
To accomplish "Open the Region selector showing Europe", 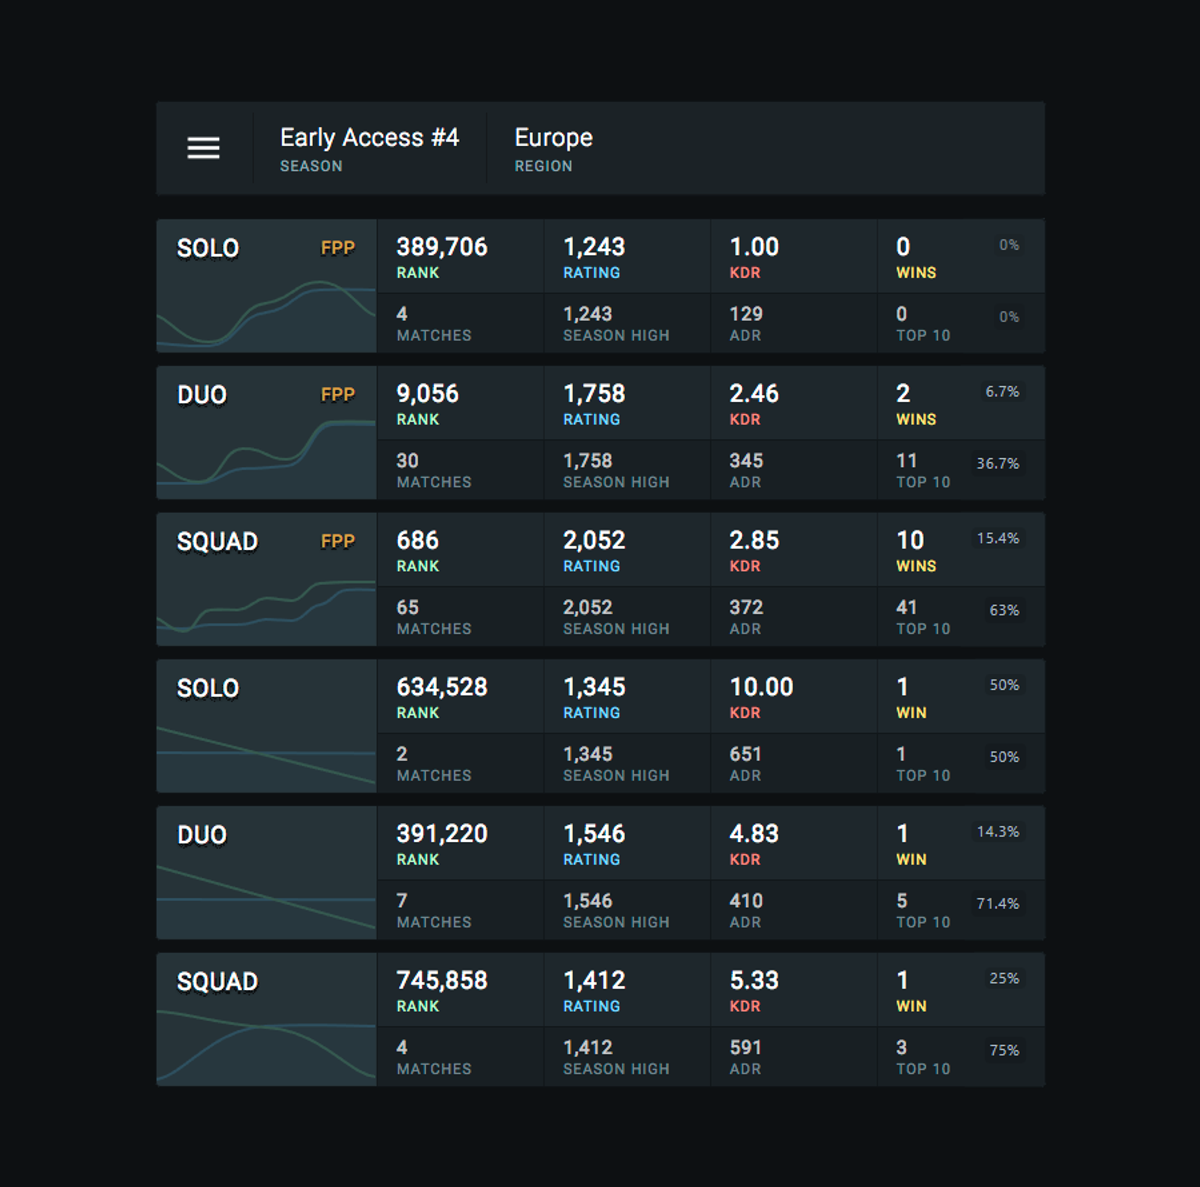I will coord(552,148).
